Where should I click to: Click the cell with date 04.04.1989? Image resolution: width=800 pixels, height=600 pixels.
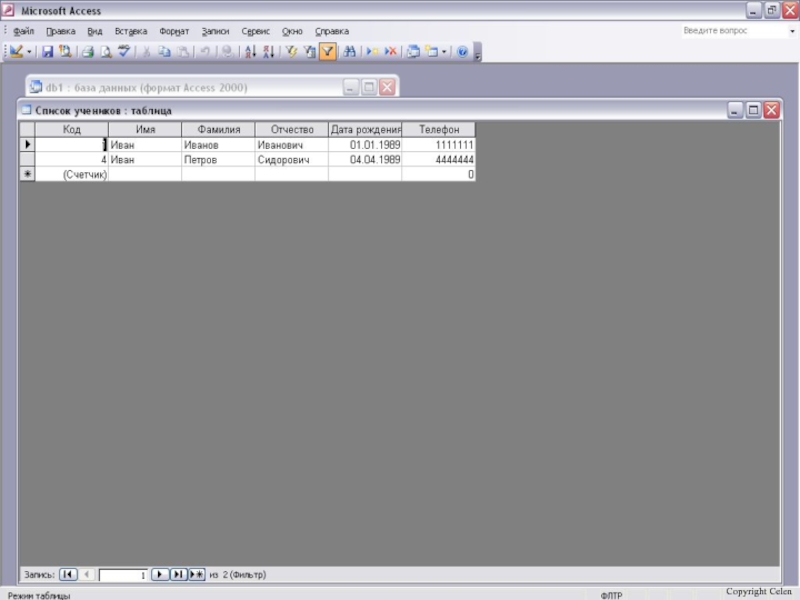365,160
